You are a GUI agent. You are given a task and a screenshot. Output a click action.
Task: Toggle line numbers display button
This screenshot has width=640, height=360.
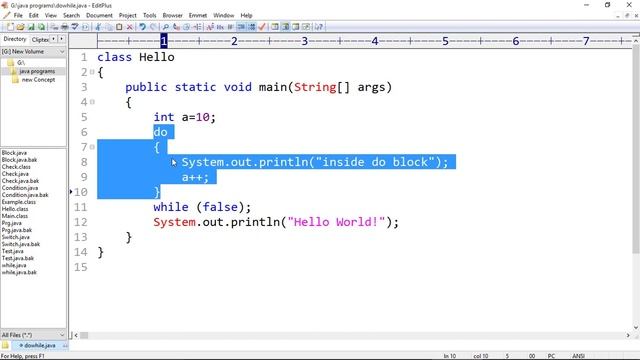(252, 27)
